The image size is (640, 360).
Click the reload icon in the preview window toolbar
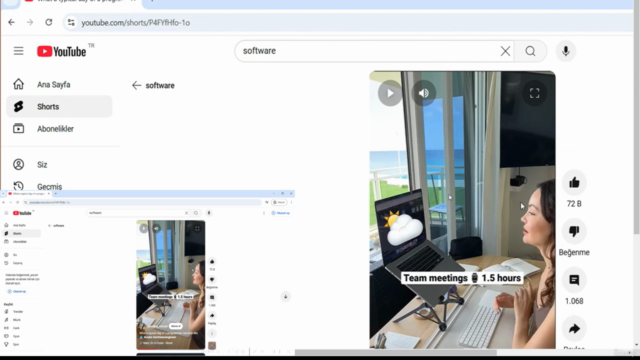18,202
